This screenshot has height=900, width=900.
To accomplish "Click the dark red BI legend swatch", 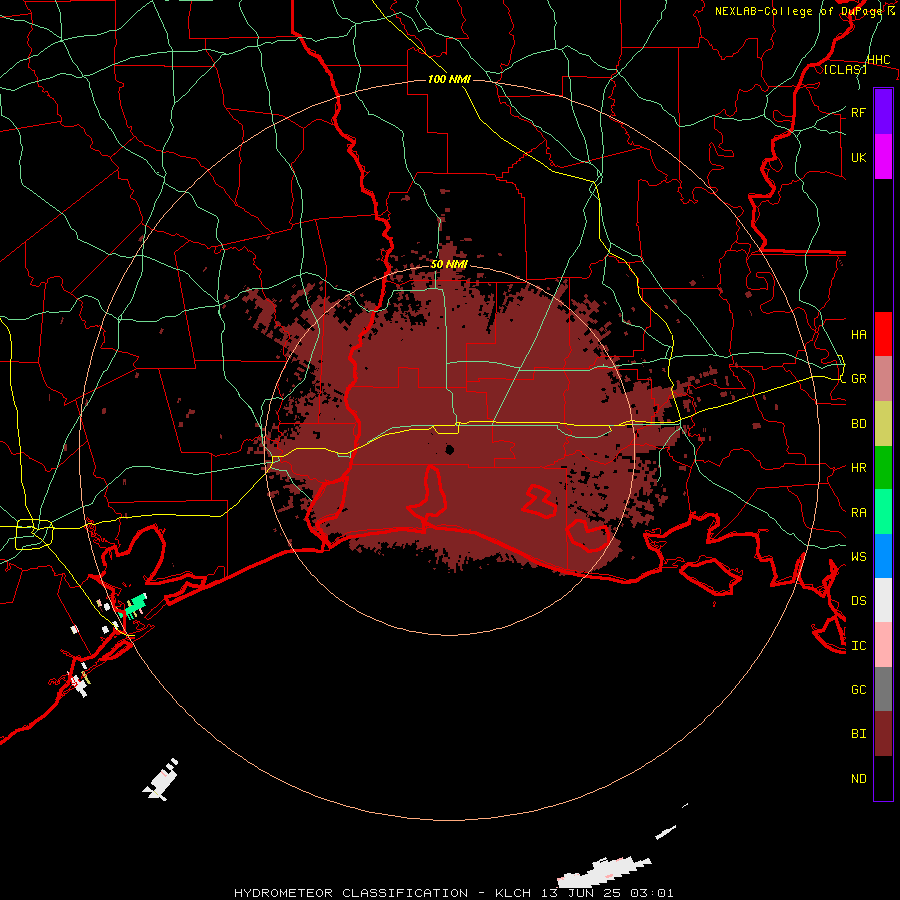I will pyautogui.click(x=883, y=734).
